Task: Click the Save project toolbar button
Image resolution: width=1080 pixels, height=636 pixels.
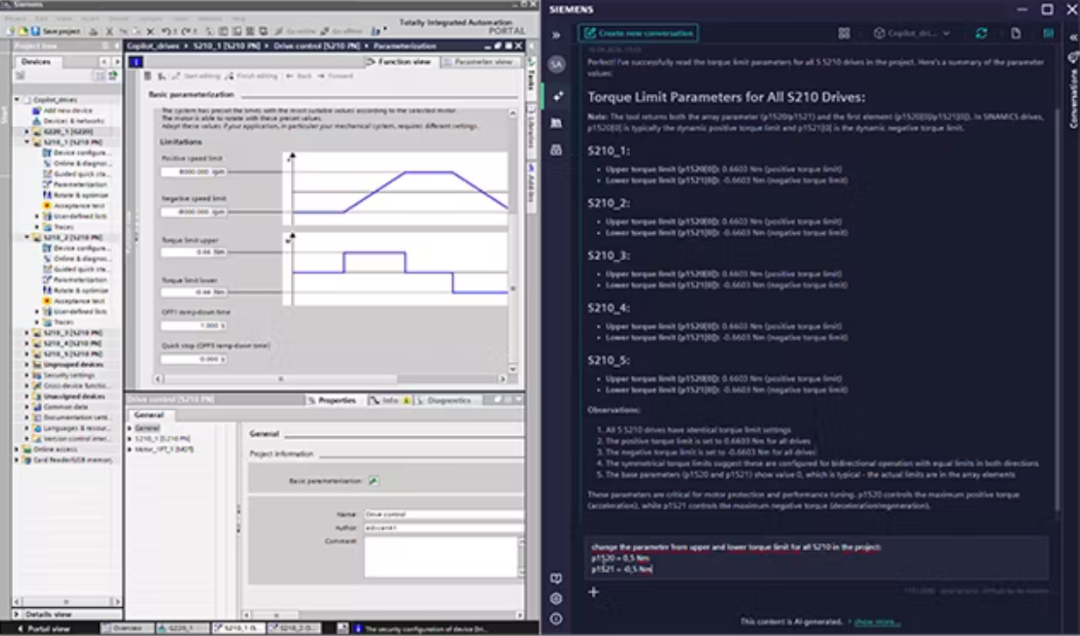Action: (56, 31)
